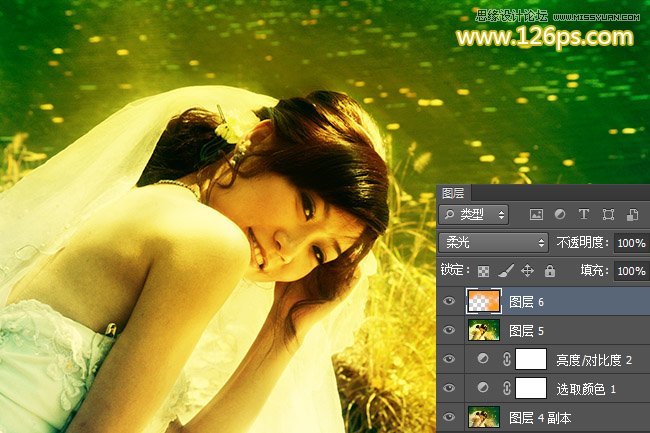Click adjustment icon of 亮度/对比度 2 layer
Screen dimensions: 650x433
click(x=483, y=358)
